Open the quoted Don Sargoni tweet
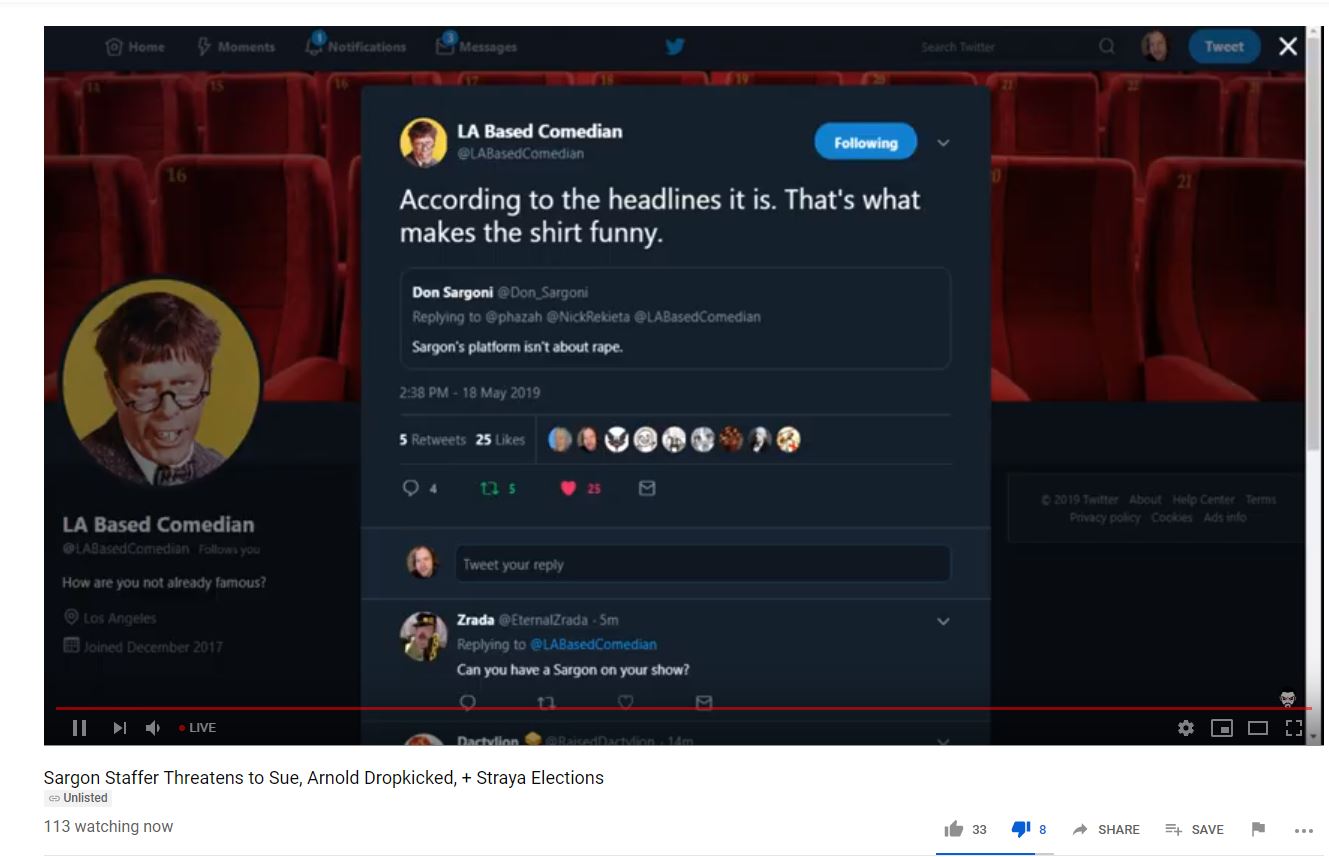1329x857 pixels. 675,318
